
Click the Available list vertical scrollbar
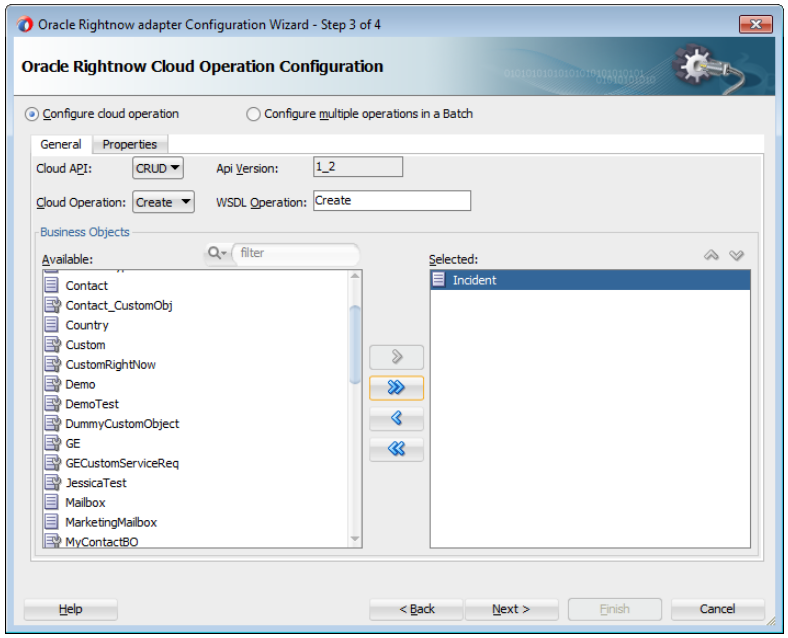(x=355, y=345)
